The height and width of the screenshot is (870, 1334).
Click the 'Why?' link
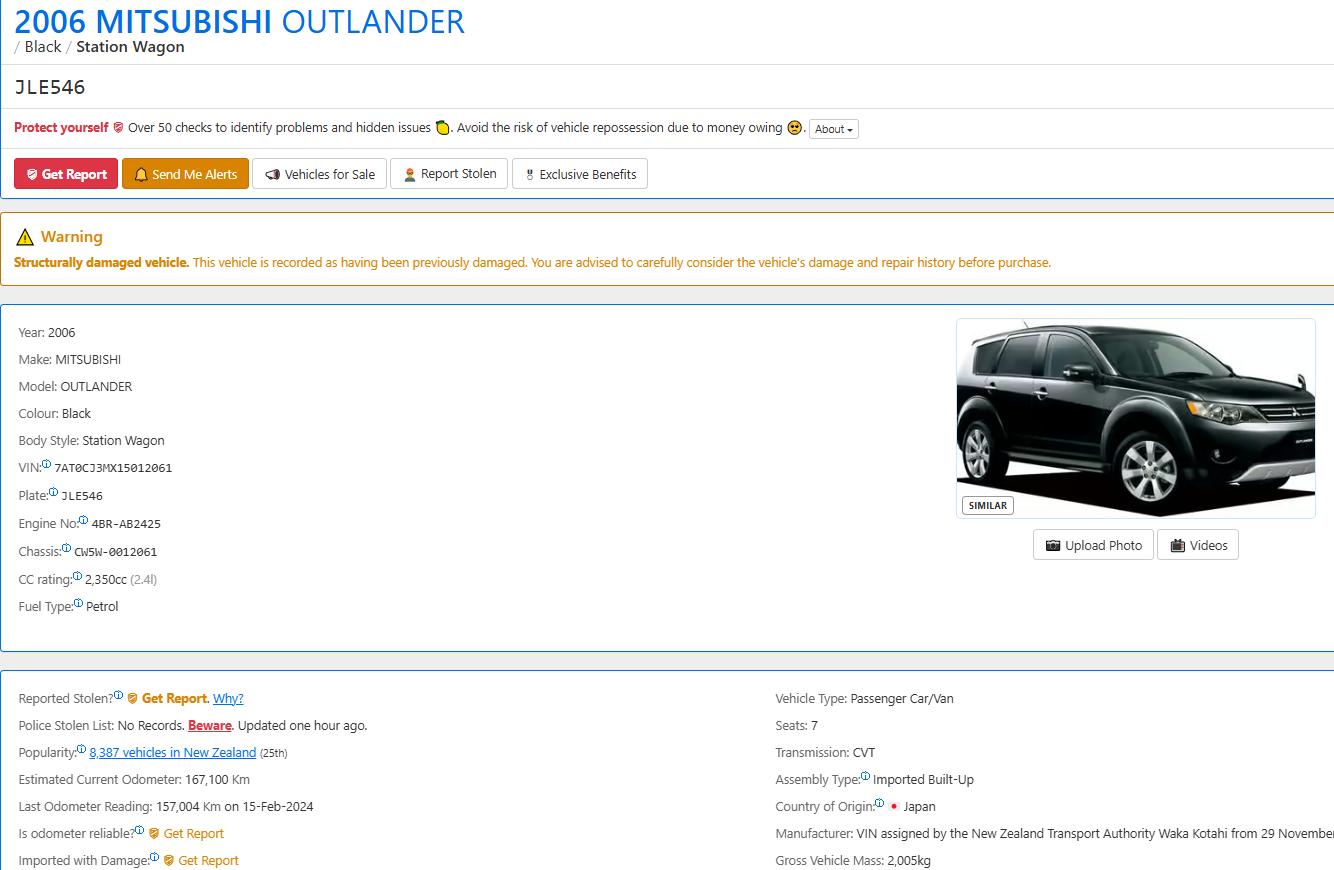point(228,699)
